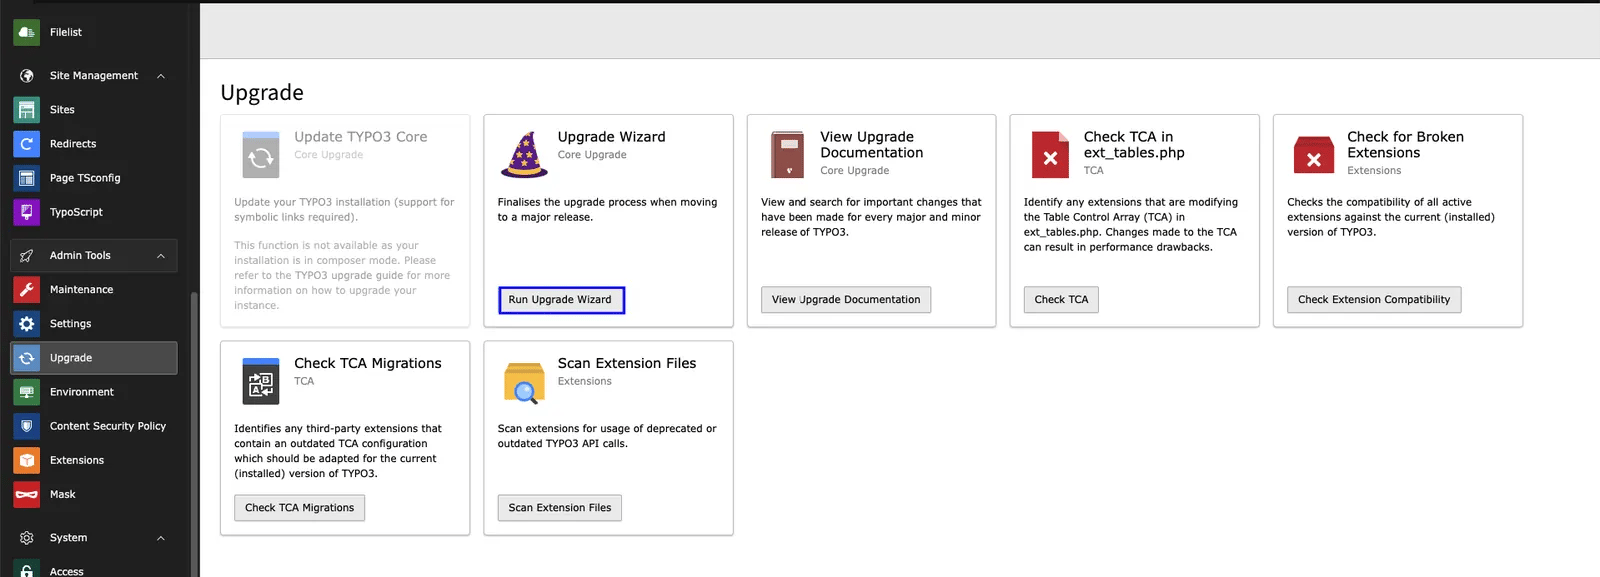Viewport: 1600px width, 577px height.
Task: Click the Site Management globe icon
Action: (27, 76)
